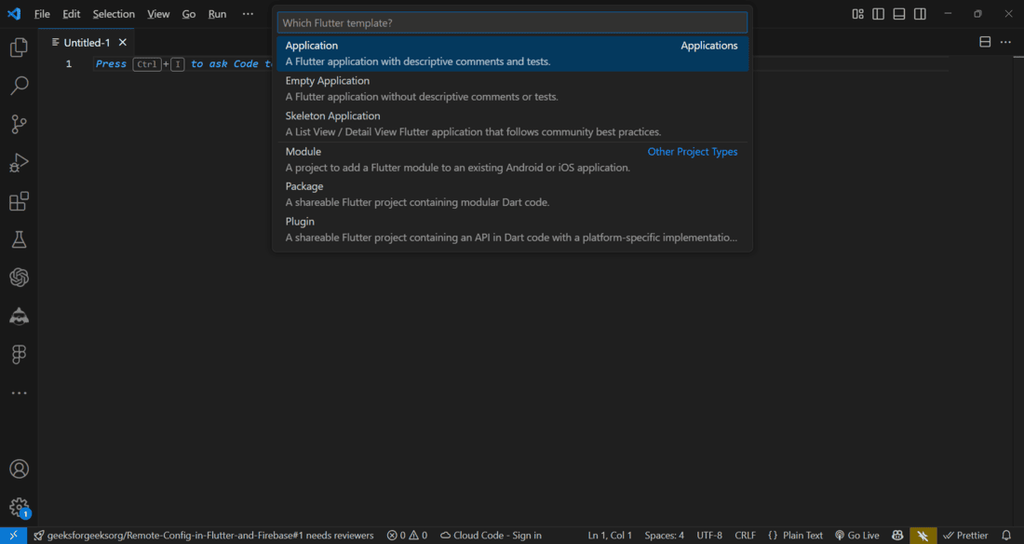
Task: Select the Plugin project template
Action: coord(512,230)
